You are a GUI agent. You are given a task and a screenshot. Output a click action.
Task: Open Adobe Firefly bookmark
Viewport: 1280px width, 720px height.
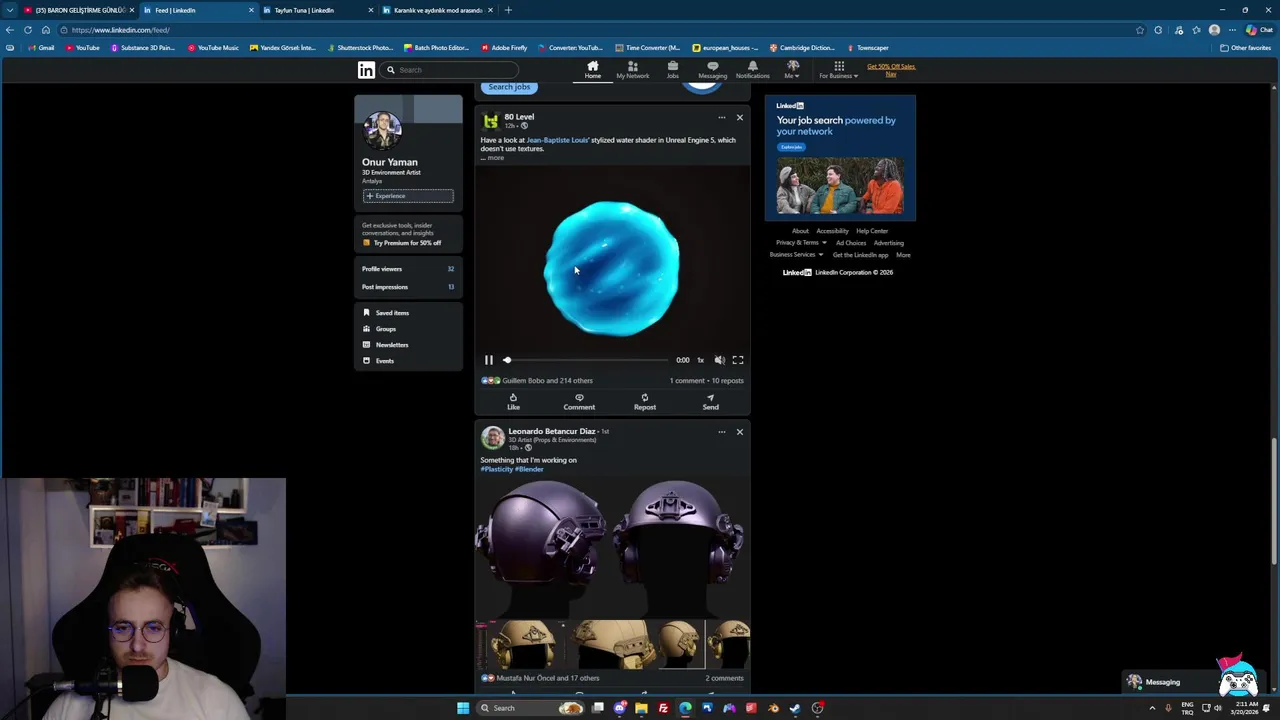[x=504, y=48]
